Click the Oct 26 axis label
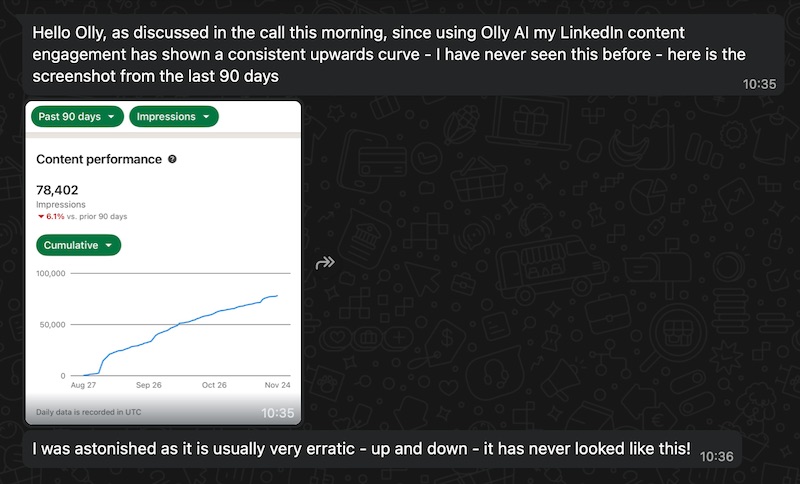 point(214,385)
